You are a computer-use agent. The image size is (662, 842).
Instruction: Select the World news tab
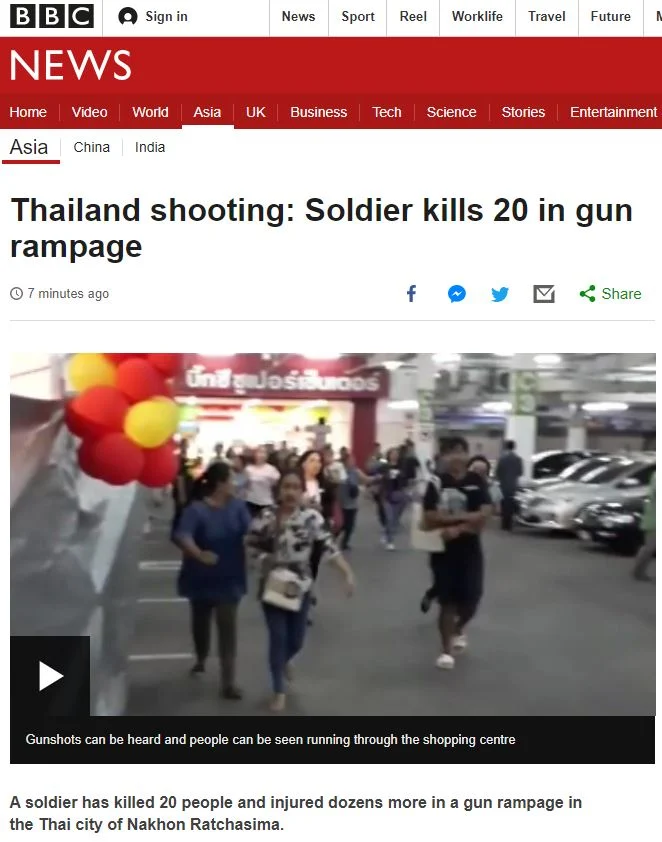150,112
